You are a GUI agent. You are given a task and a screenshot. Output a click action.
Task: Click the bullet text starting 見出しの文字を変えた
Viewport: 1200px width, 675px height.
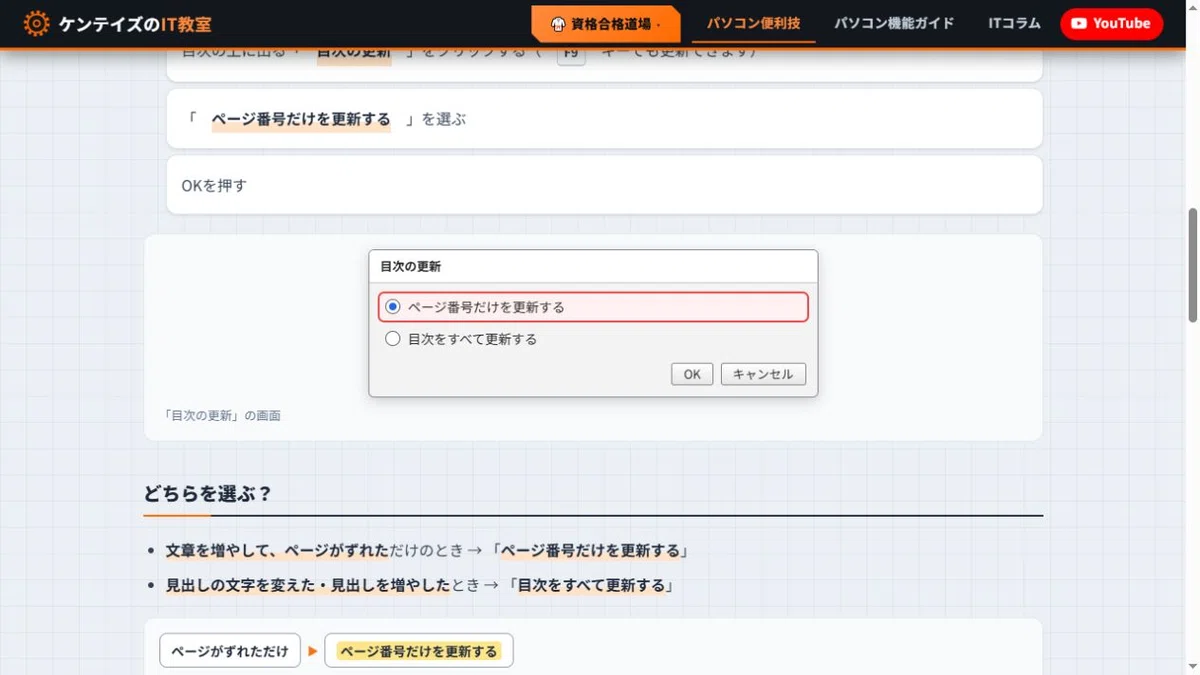420,585
